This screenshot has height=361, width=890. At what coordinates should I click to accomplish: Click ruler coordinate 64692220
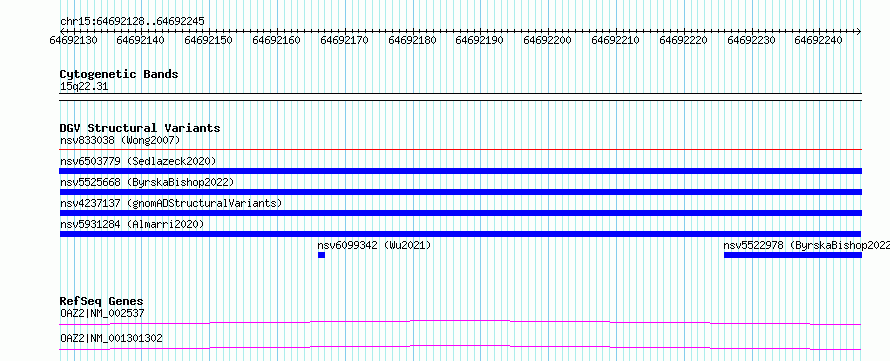click(x=683, y=40)
